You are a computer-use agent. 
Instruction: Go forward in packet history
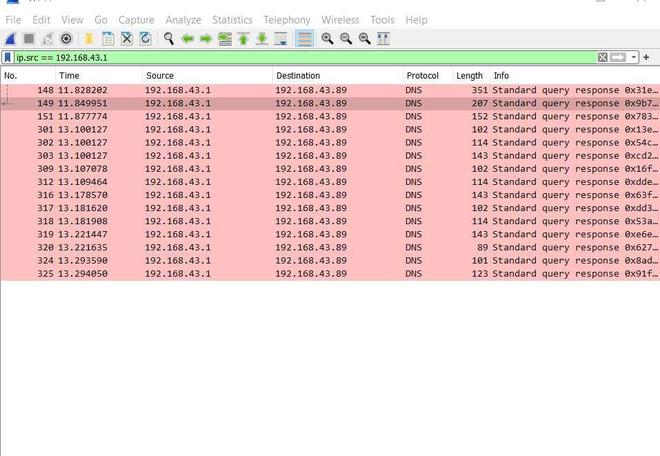click(x=206, y=39)
